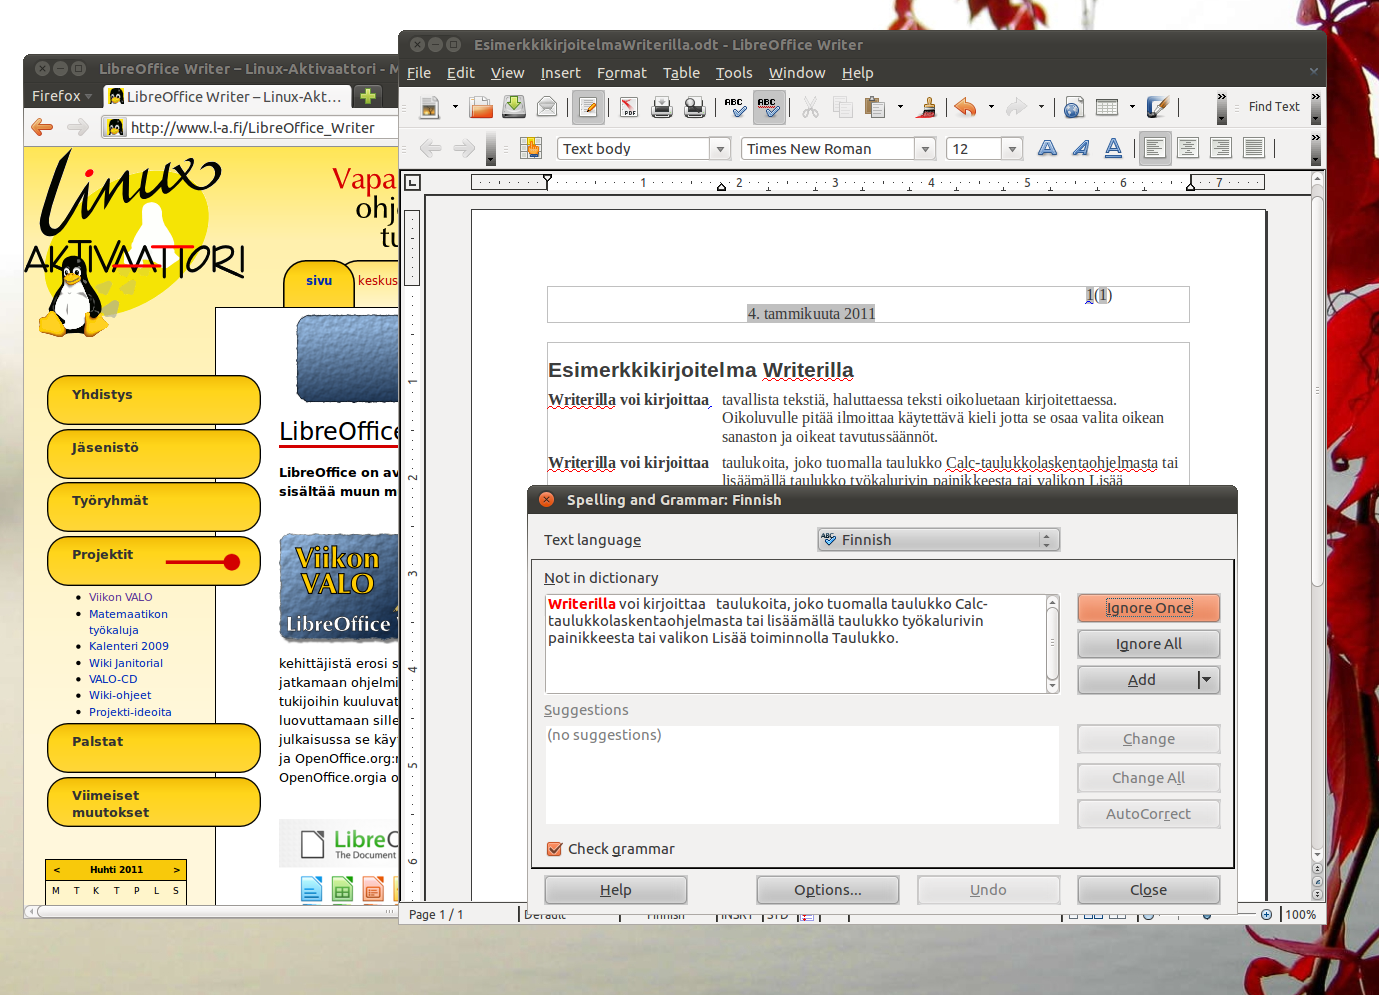Apply Italic with the slanted A icon
The image size is (1379, 995).
click(1080, 148)
